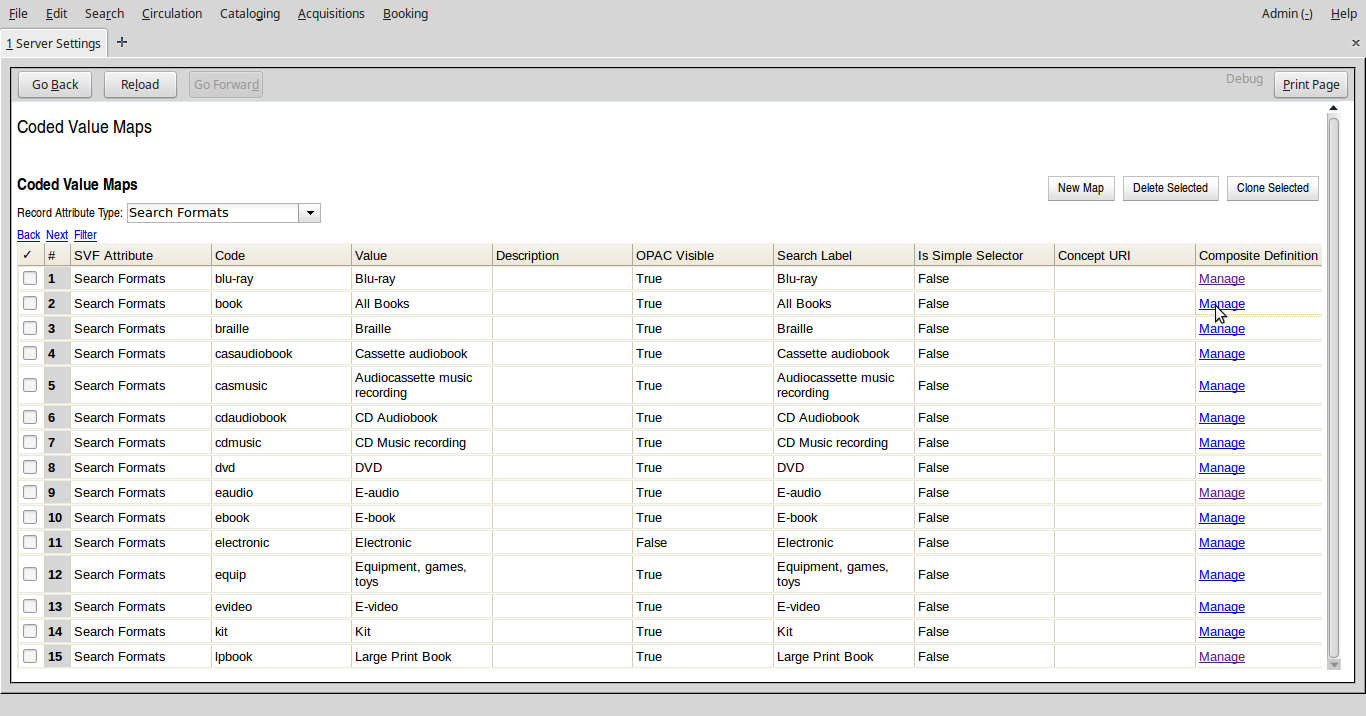Tick checkbox for row 2 book
Screen dimensions: 1366x716
point(30,303)
